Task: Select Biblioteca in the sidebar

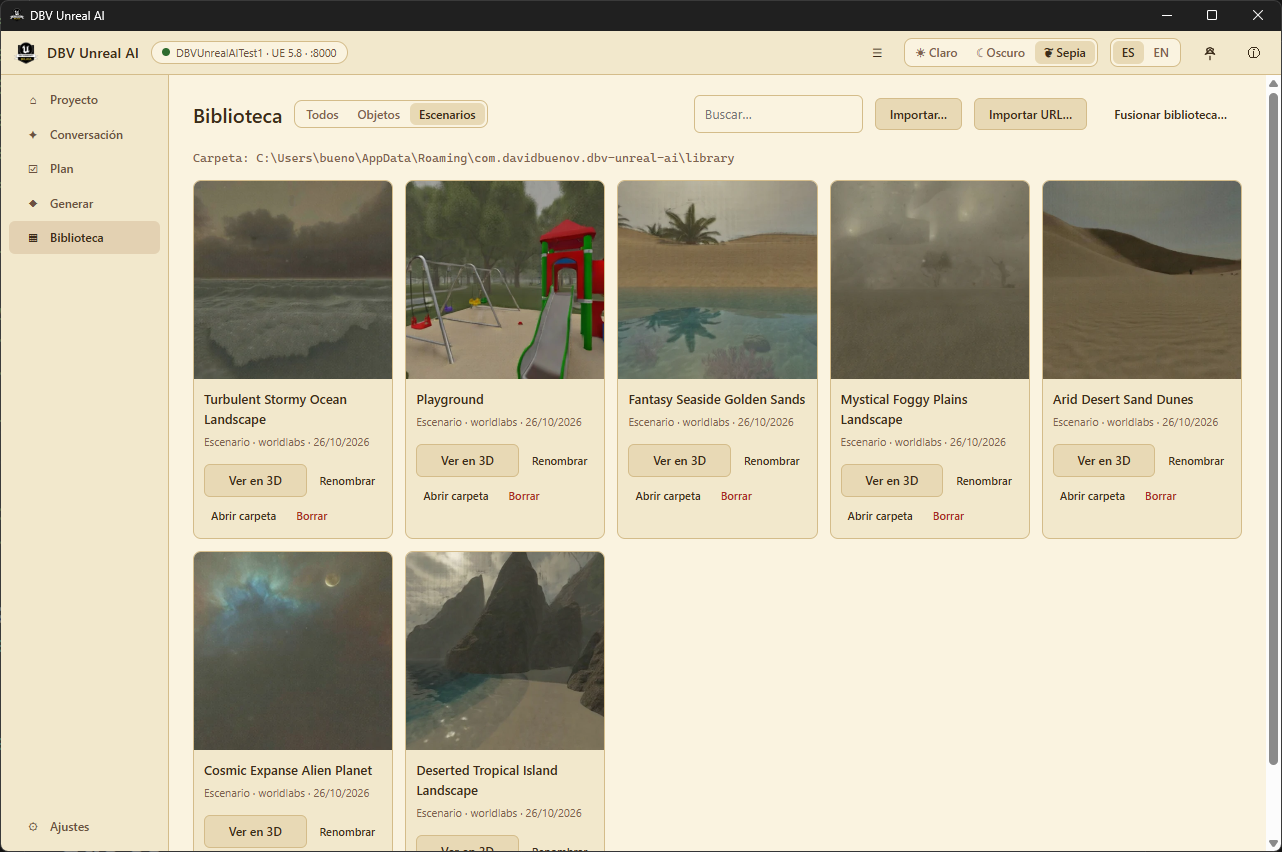Action: click(84, 238)
